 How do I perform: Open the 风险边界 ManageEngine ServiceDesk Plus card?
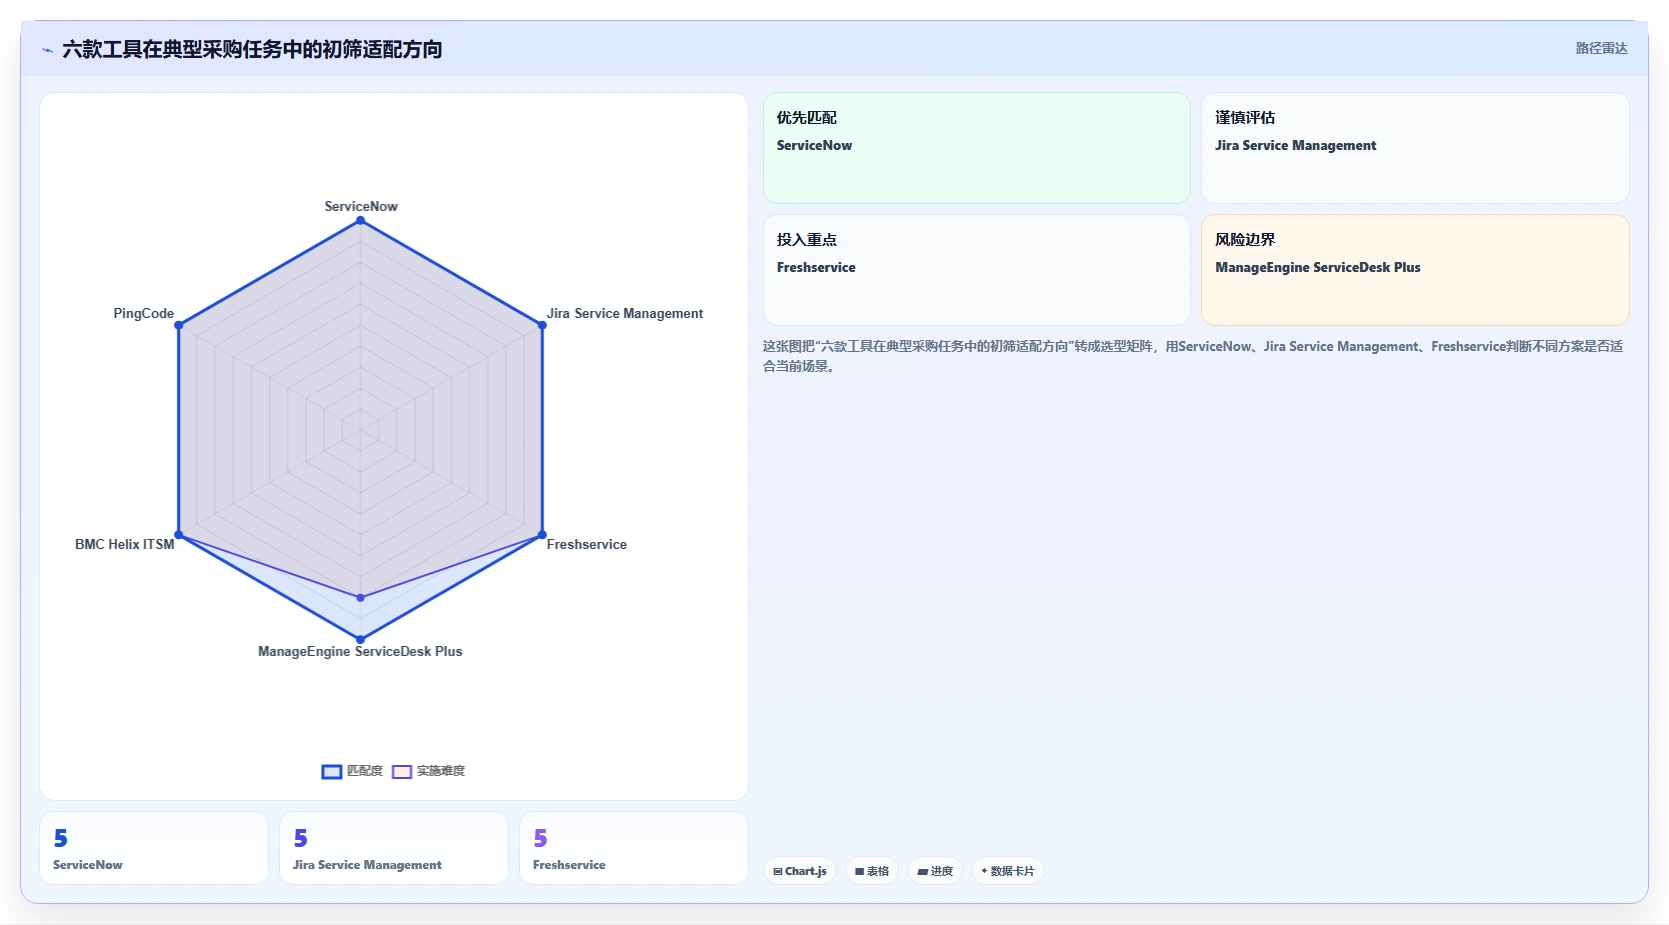[1415, 270]
